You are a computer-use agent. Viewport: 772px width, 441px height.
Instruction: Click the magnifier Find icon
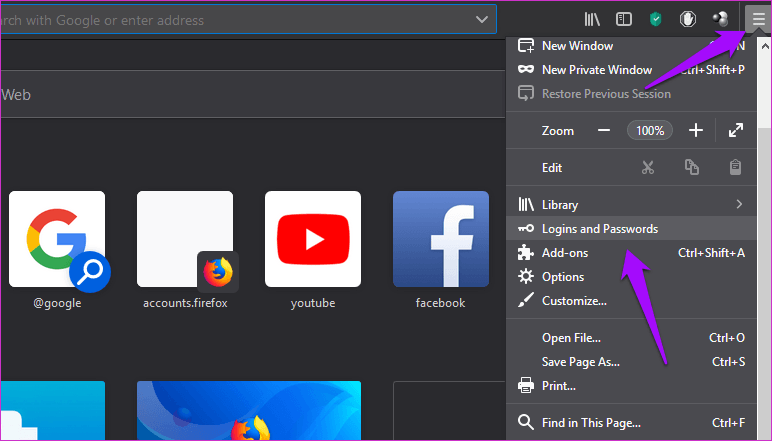526,422
